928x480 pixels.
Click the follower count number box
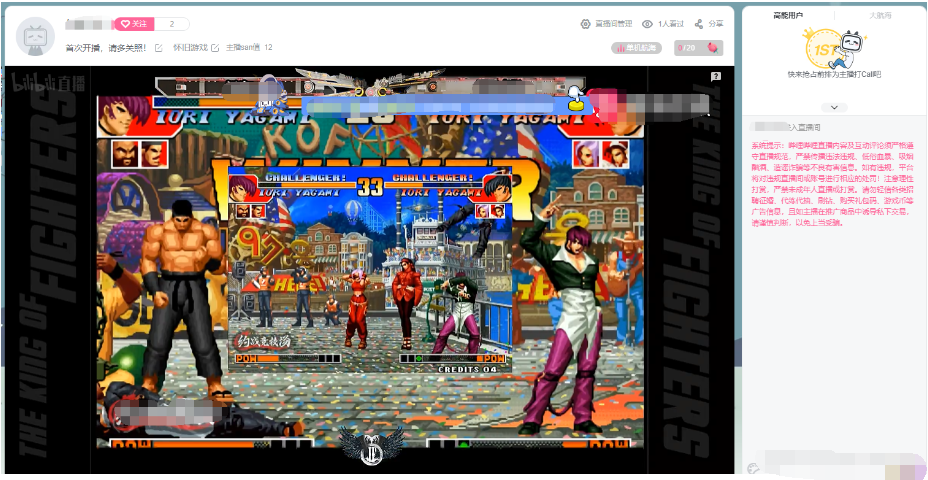click(172, 24)
